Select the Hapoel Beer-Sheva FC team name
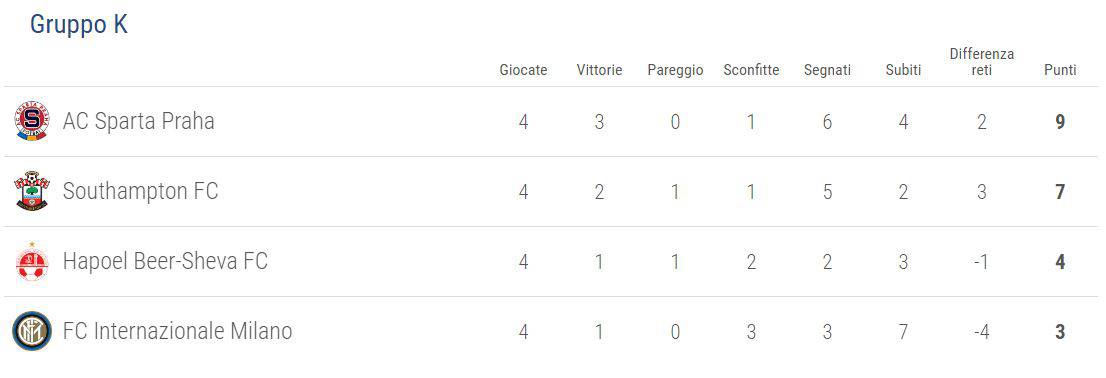The height and width of the screenshot is (378, 1106). pyautogui.click(x=165, y=262)
